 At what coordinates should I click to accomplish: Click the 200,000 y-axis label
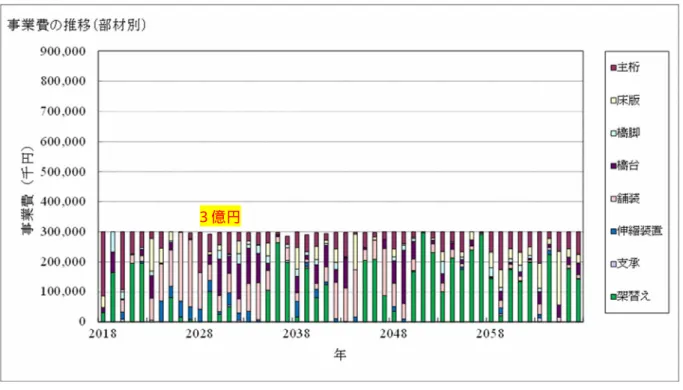[x=63, y=262]
